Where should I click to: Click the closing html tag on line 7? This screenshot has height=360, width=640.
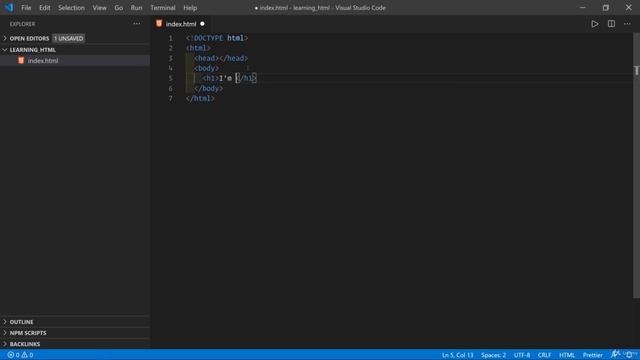pos(200,98)
